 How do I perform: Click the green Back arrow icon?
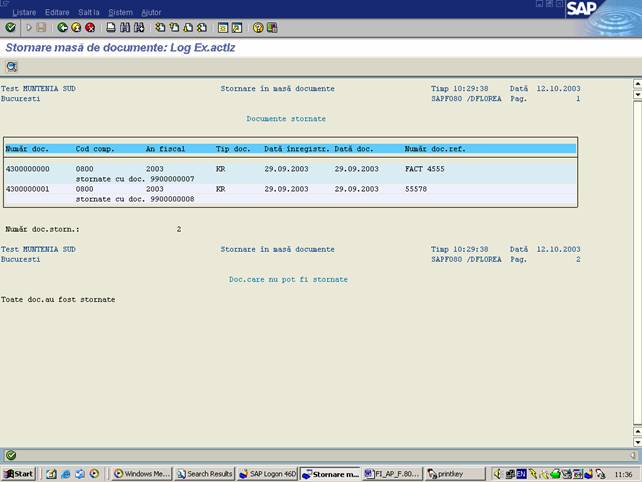tap(63, 28)
